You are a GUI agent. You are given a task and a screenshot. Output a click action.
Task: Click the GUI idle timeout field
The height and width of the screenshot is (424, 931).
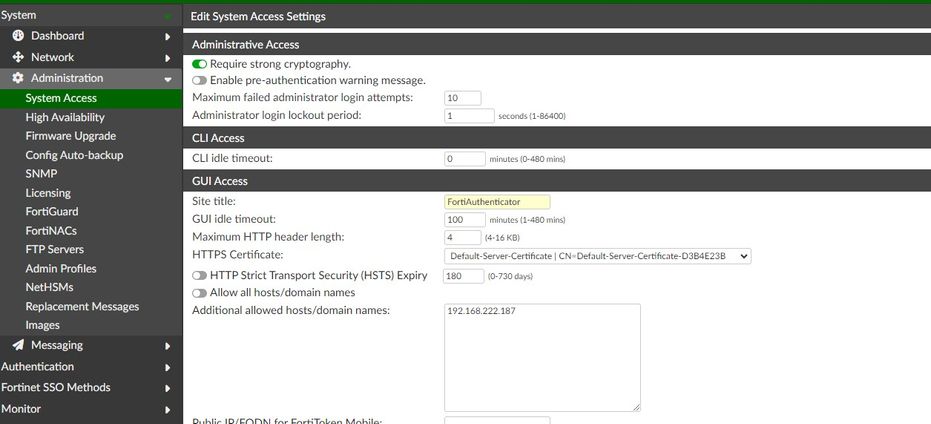coord(465,220)
